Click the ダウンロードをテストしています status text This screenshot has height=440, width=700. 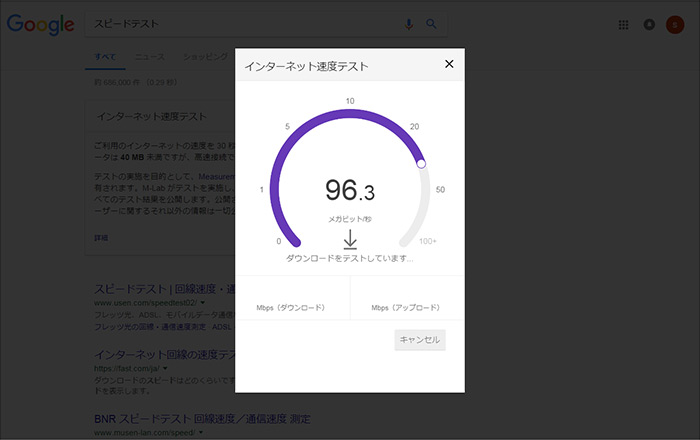tap(350, 258)
